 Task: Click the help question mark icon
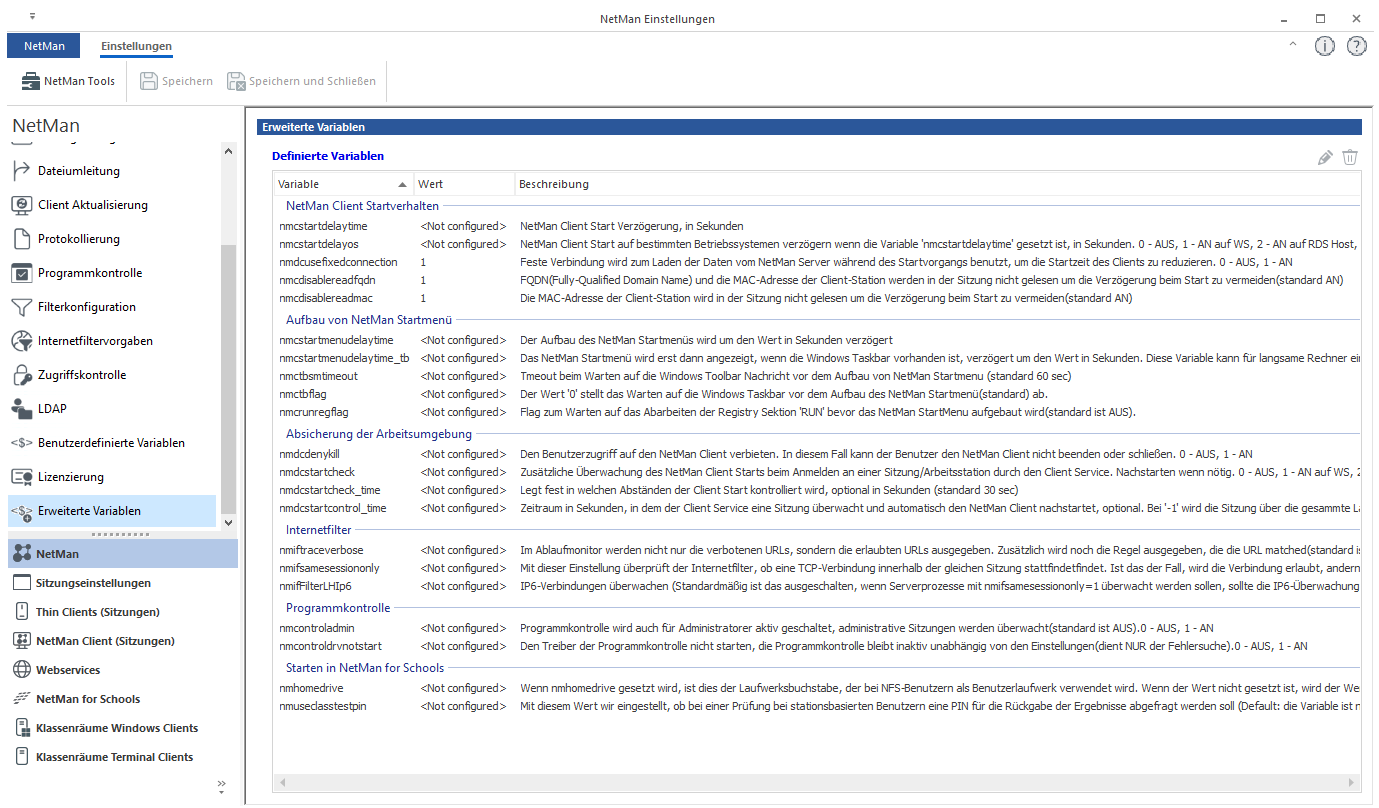(1356, 46)
